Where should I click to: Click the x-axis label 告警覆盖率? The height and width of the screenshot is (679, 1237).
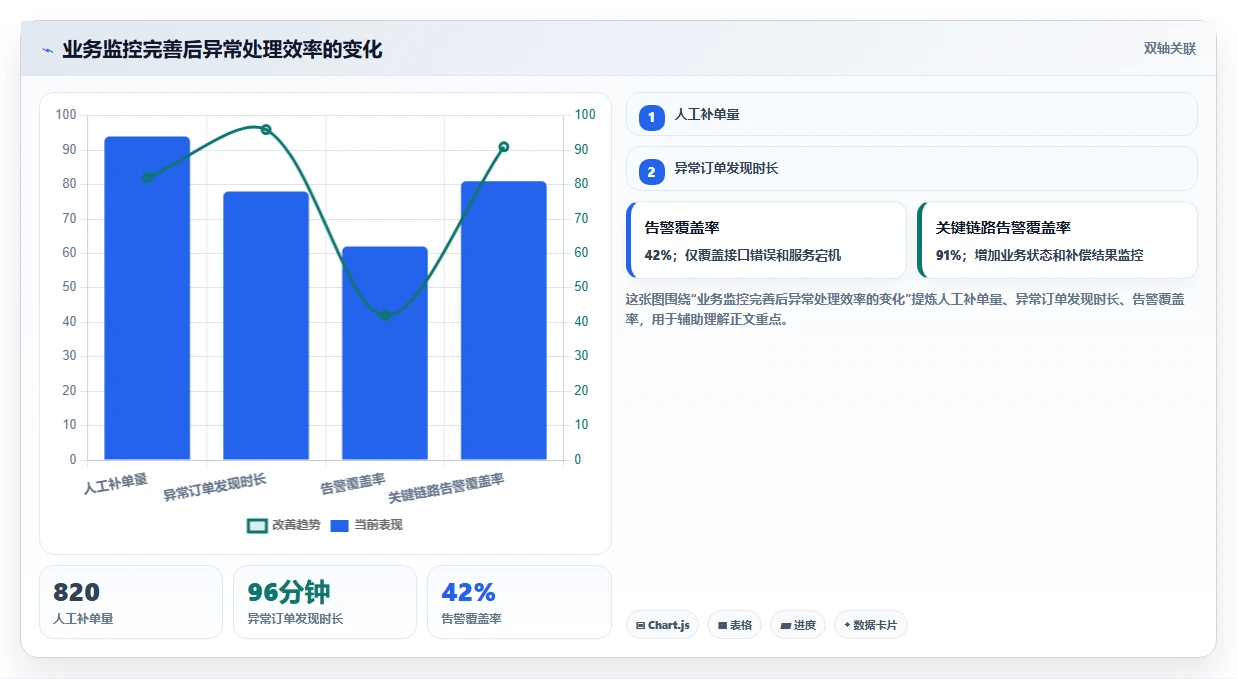(x=352, y=485)
